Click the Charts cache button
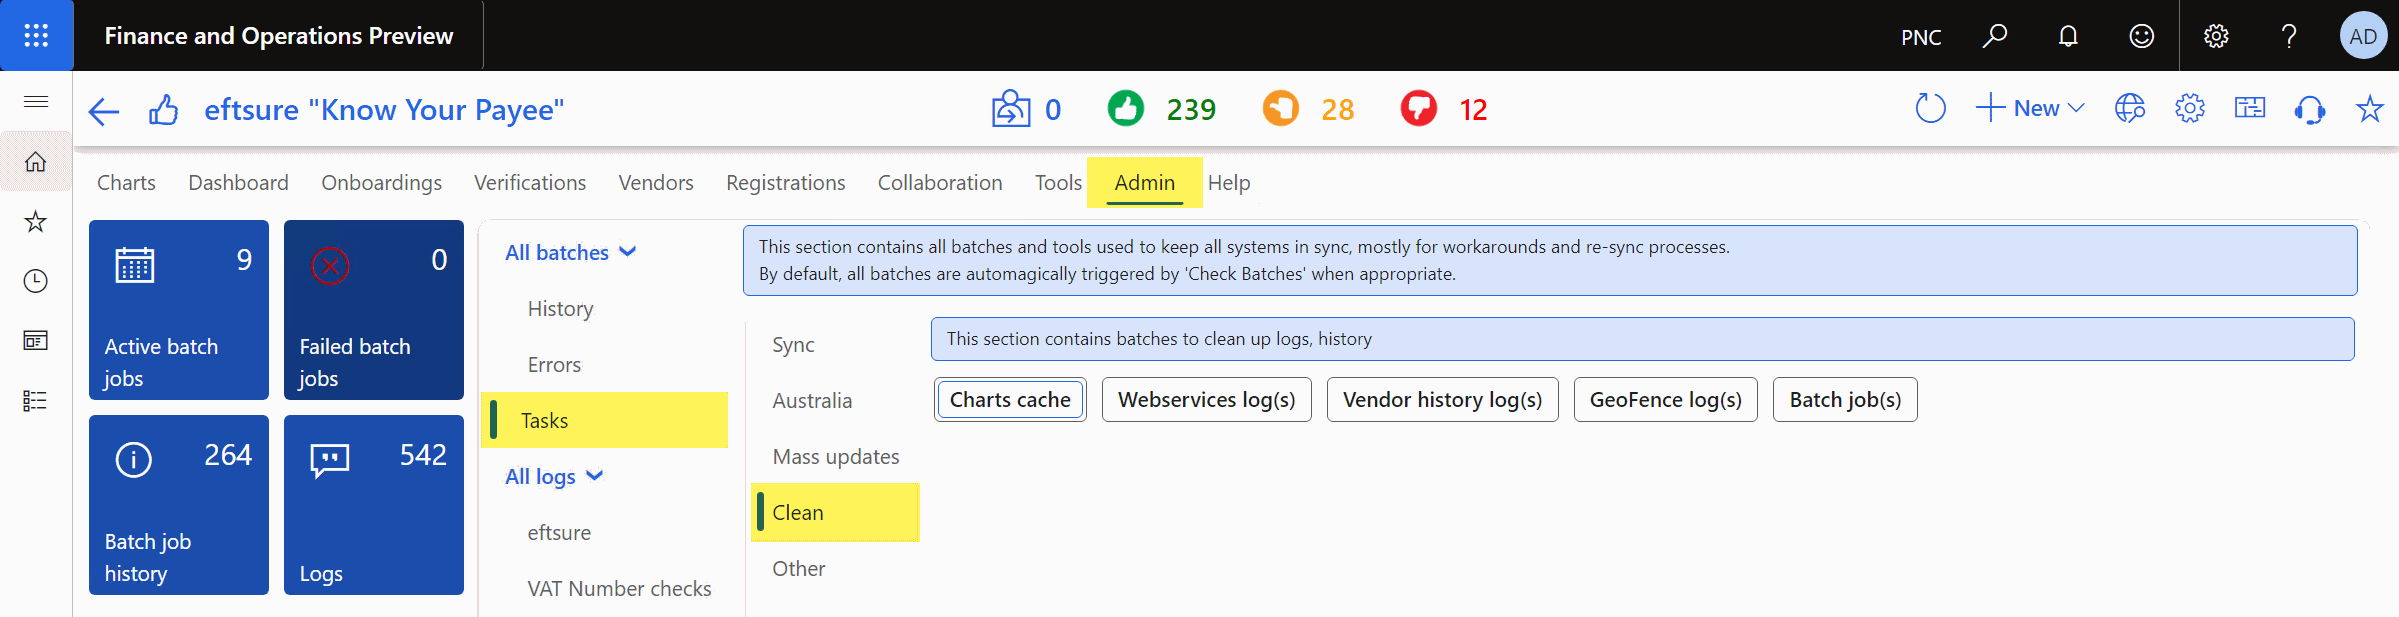2399x617 pixels. [1010, 400]
